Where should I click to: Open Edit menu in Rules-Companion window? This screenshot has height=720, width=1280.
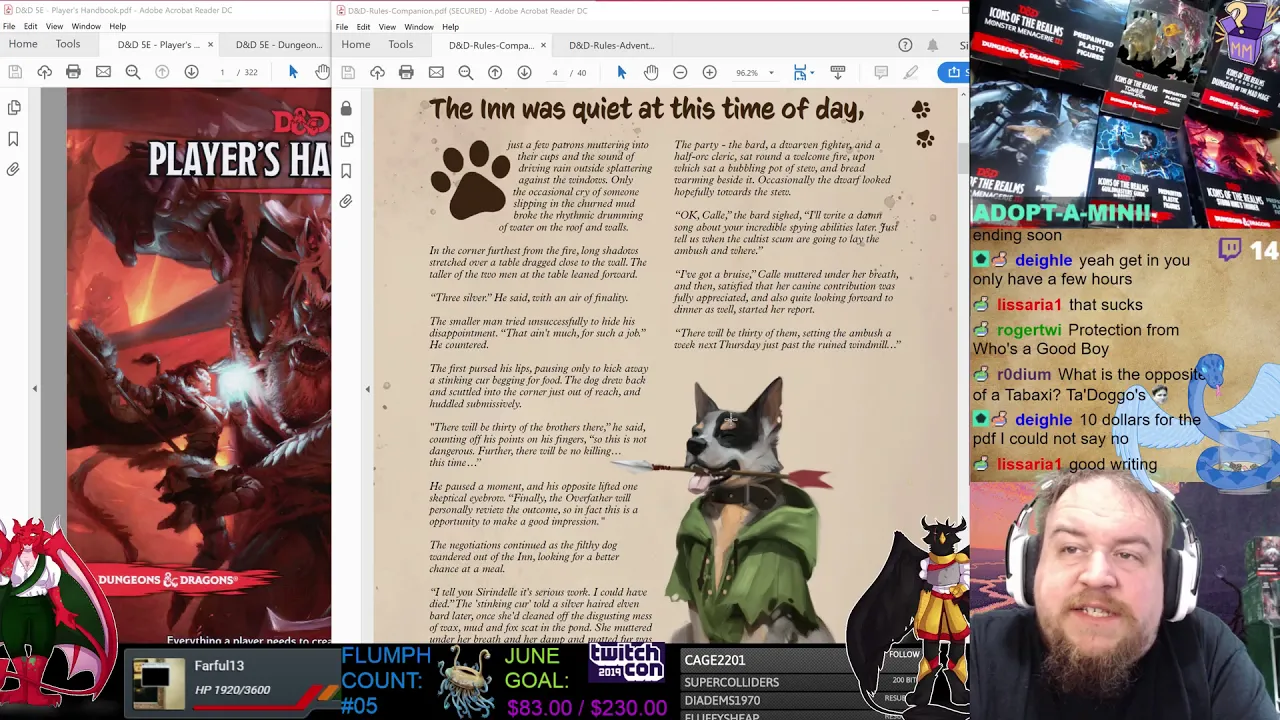click(x=363, y=27)
